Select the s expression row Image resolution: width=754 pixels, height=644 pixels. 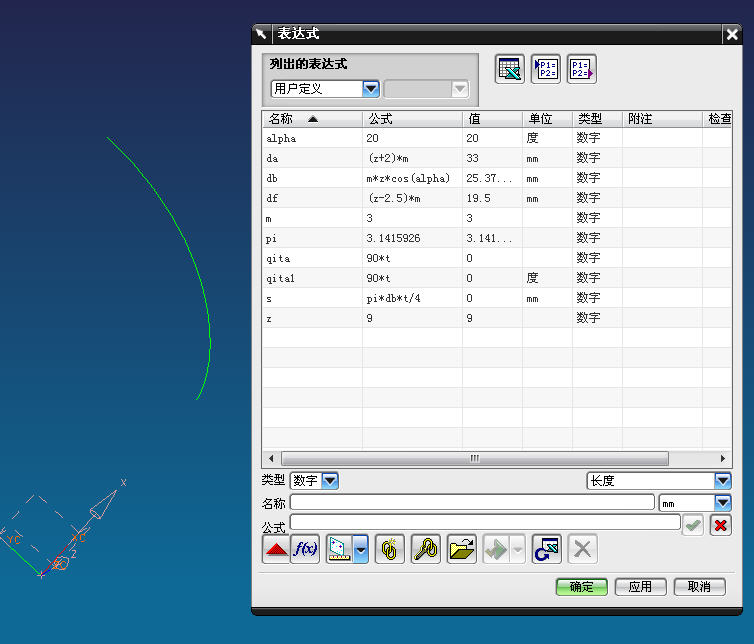click(x=497, y=298)
